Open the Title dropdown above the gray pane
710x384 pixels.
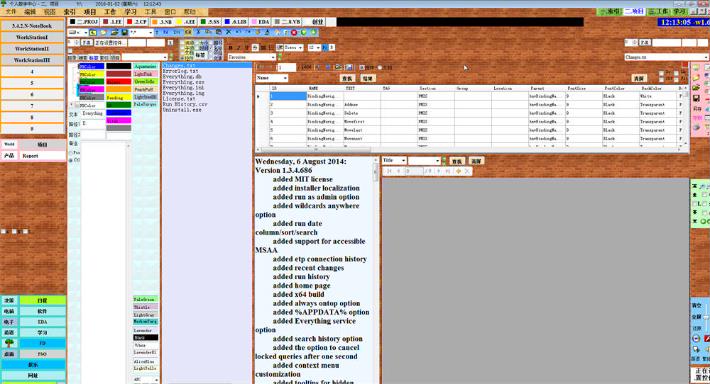click(403, 160)
